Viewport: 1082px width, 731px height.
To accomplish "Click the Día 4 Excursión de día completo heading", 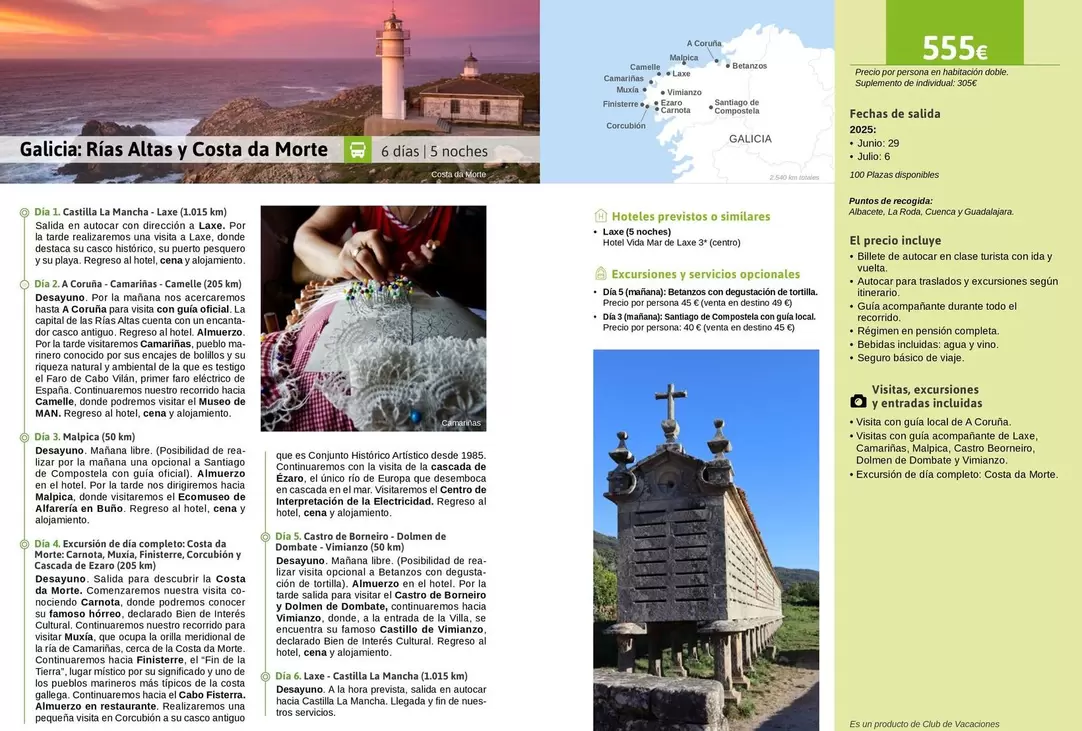I will (138, 554).
